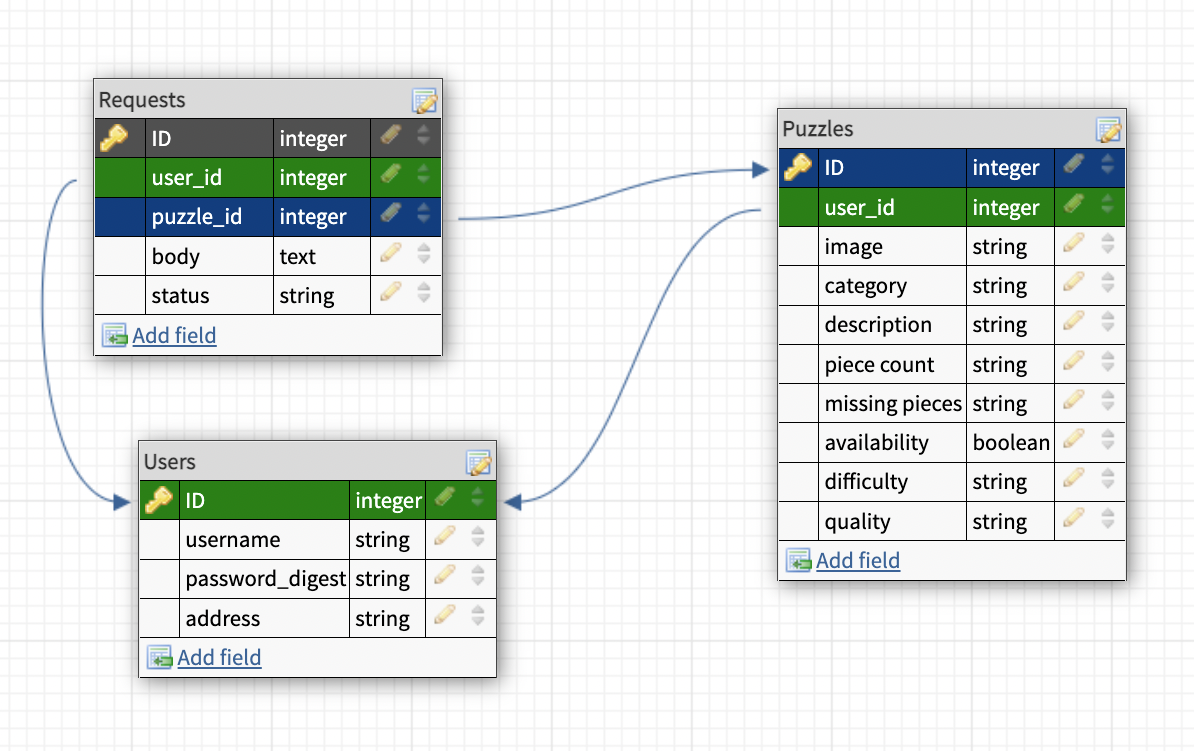Click the text type of body field

click(298, 257)
